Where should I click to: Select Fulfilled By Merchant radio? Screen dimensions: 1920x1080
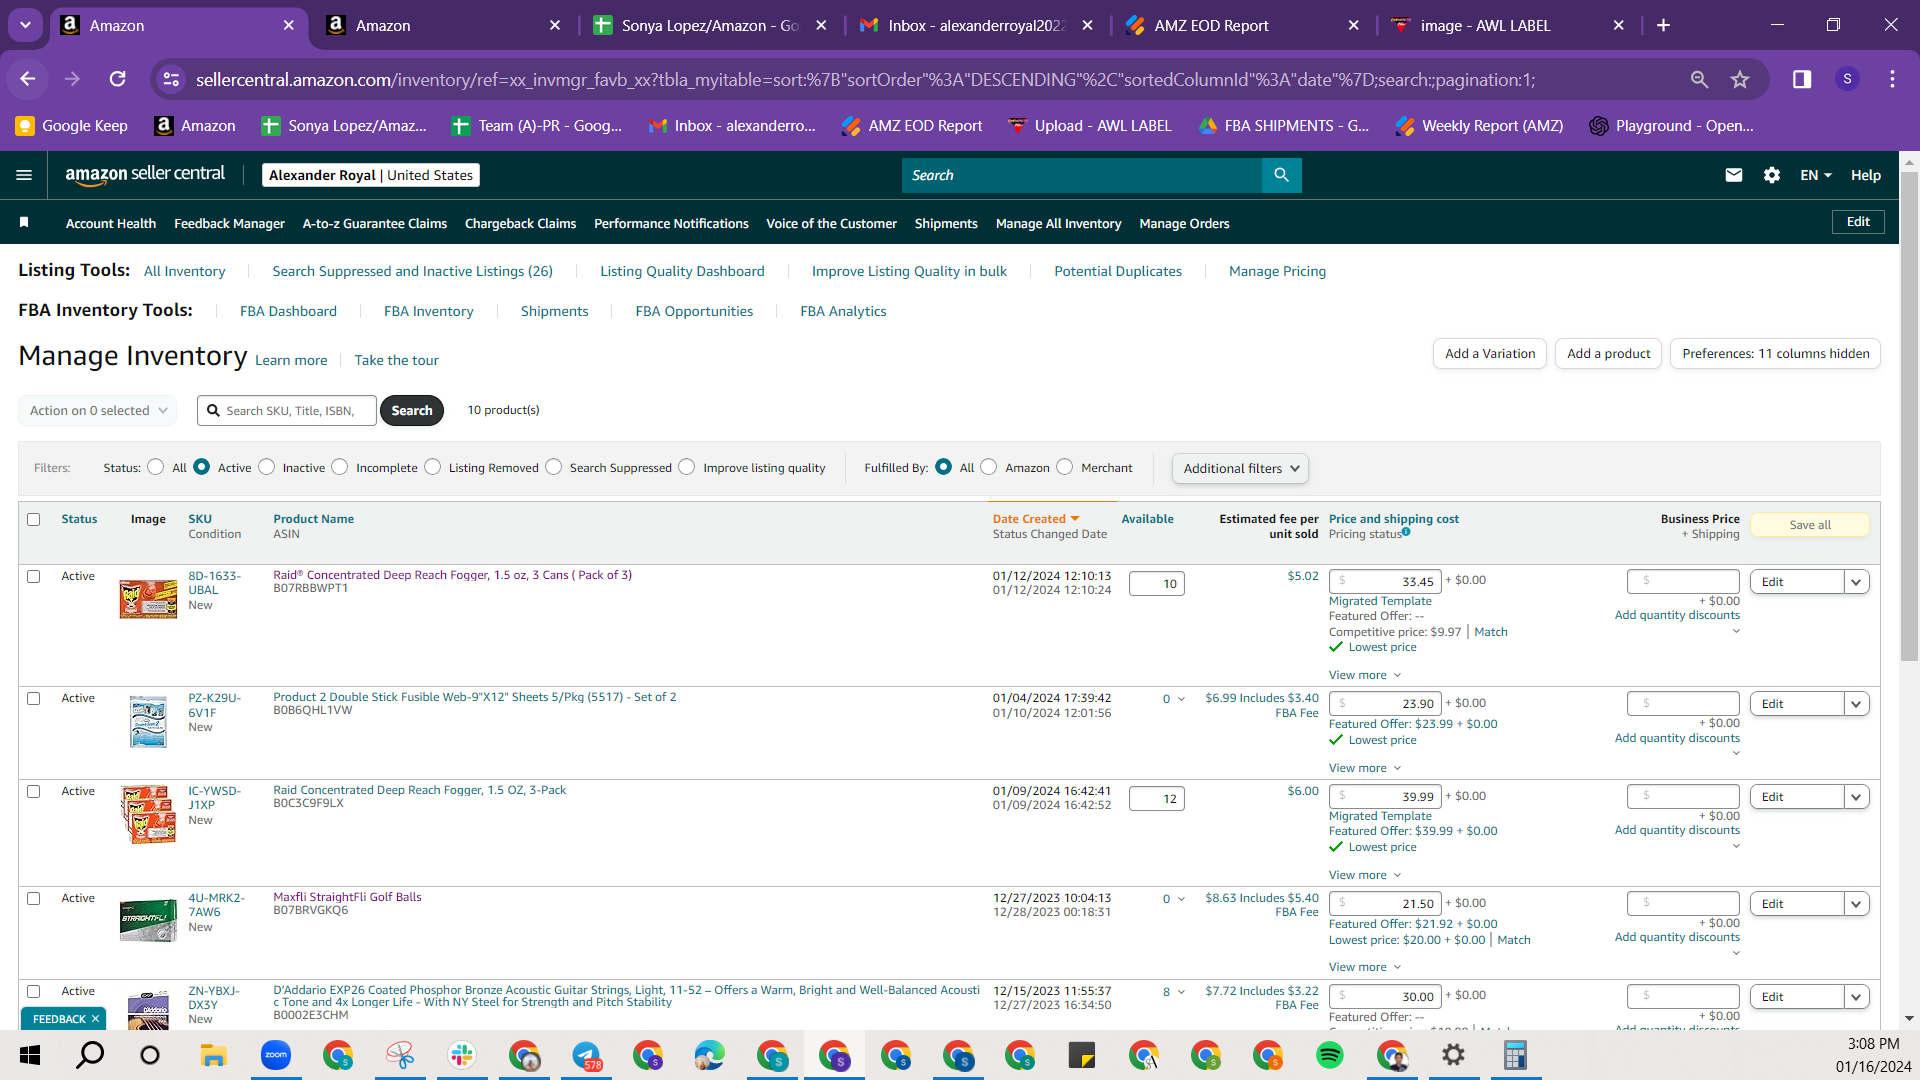click(1065, 467)
